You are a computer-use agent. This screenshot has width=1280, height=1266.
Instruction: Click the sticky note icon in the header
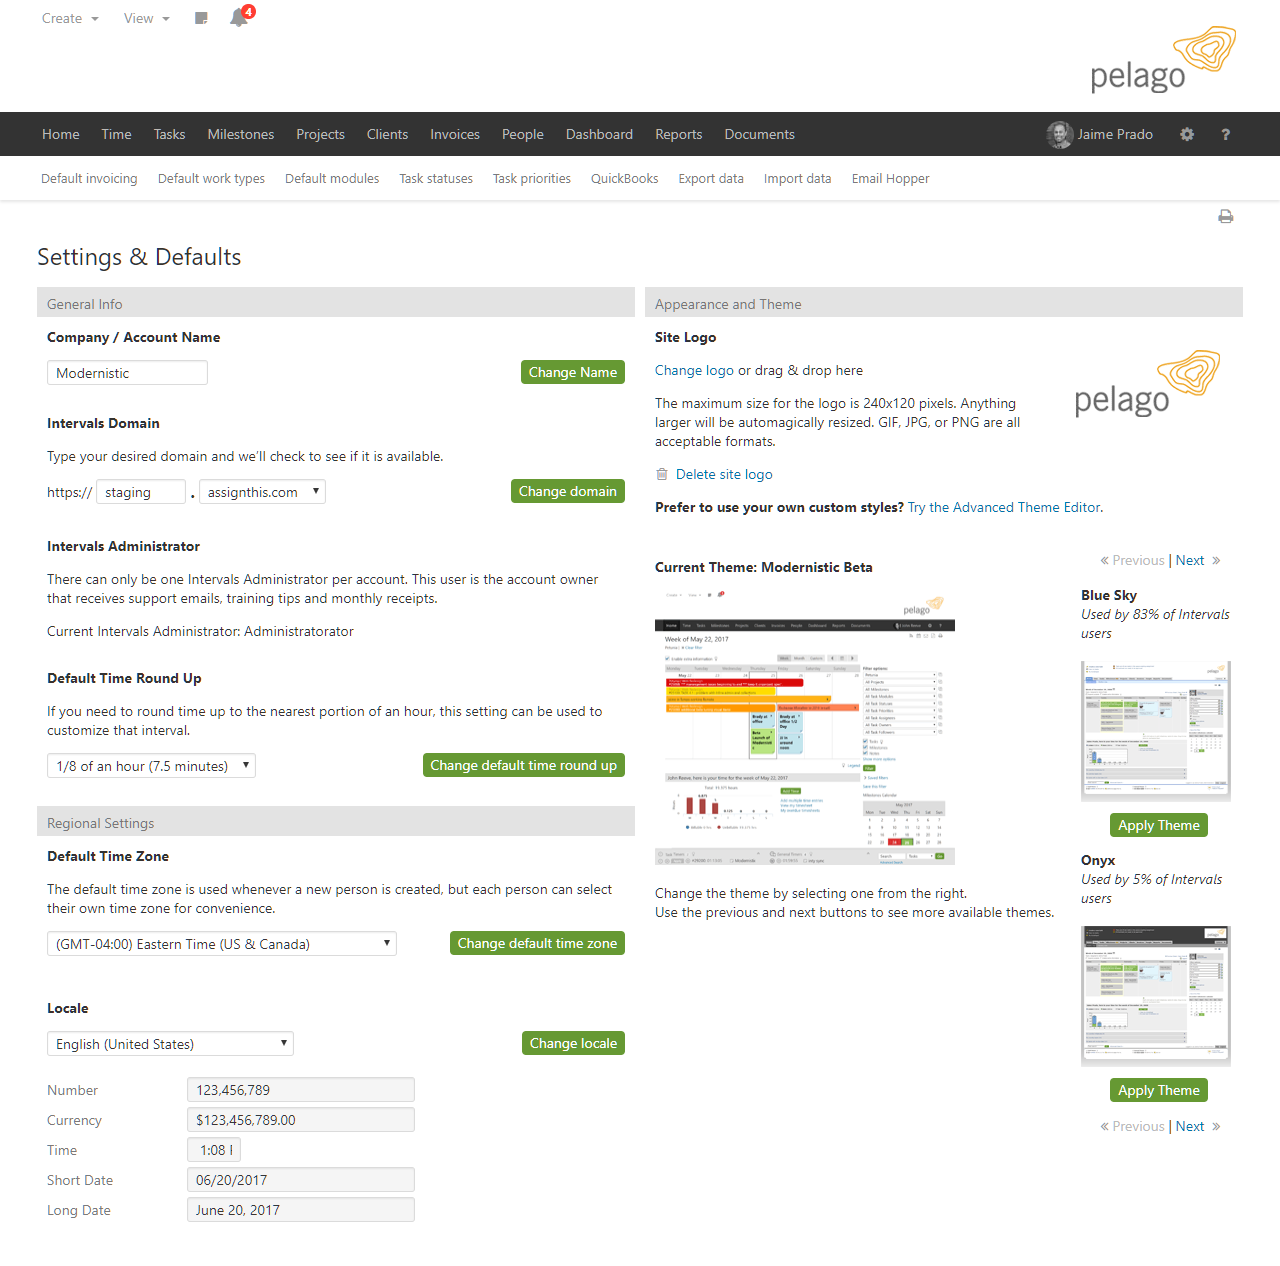tap(200, 17)
